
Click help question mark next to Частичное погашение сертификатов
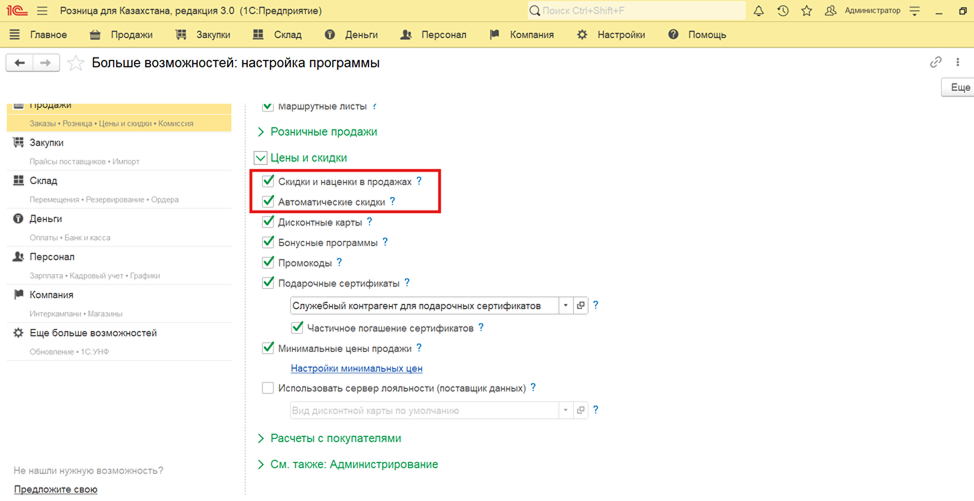coord(481,327)
